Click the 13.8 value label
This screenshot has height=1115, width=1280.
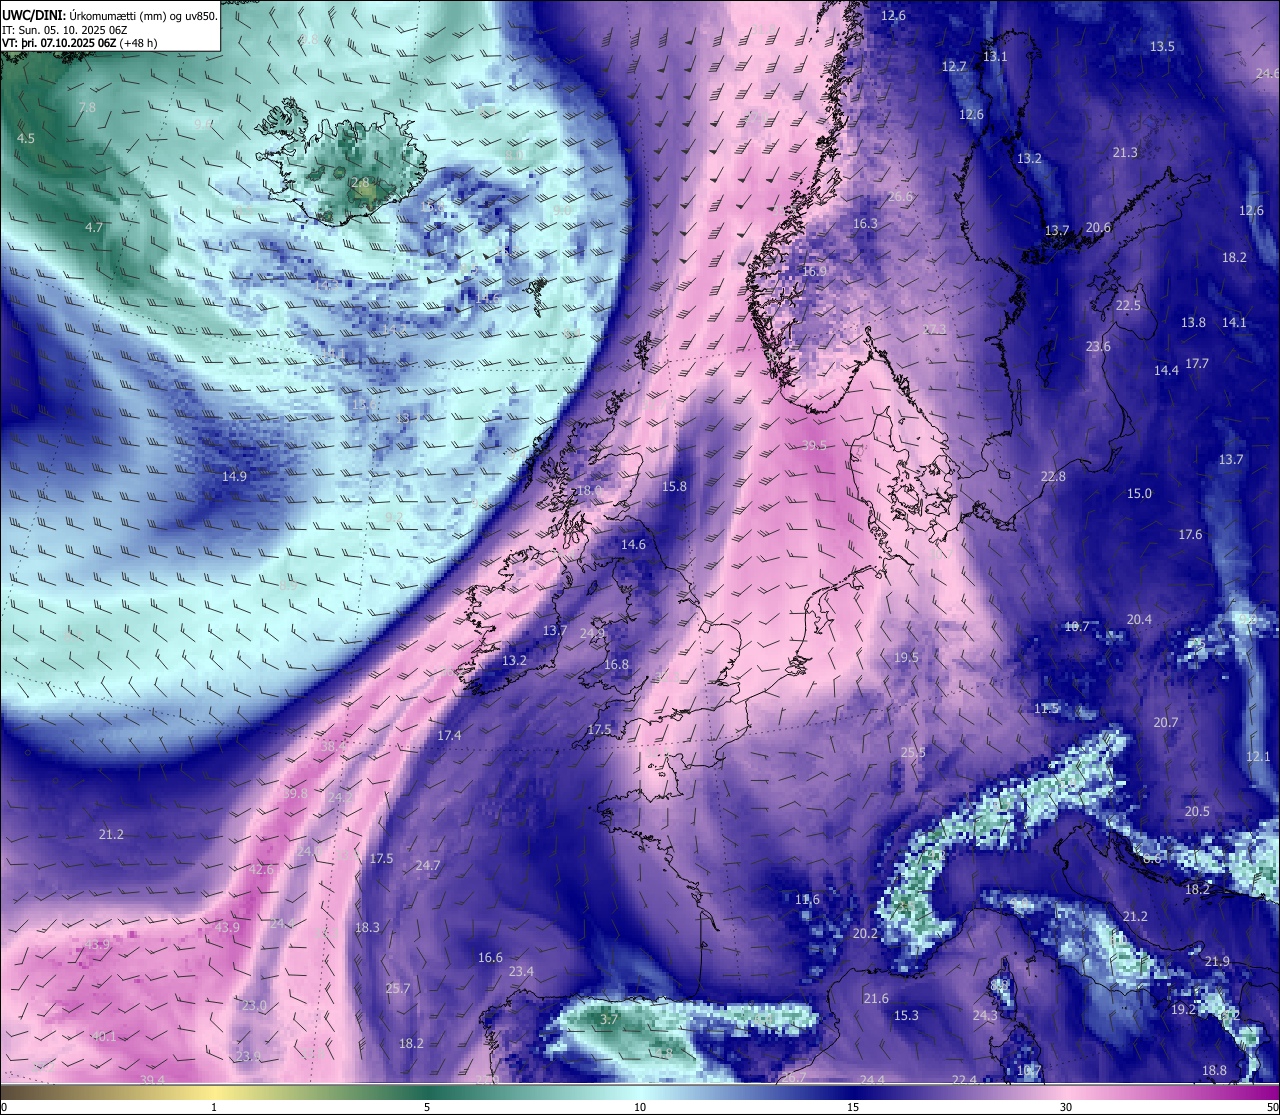(1193, 322)
